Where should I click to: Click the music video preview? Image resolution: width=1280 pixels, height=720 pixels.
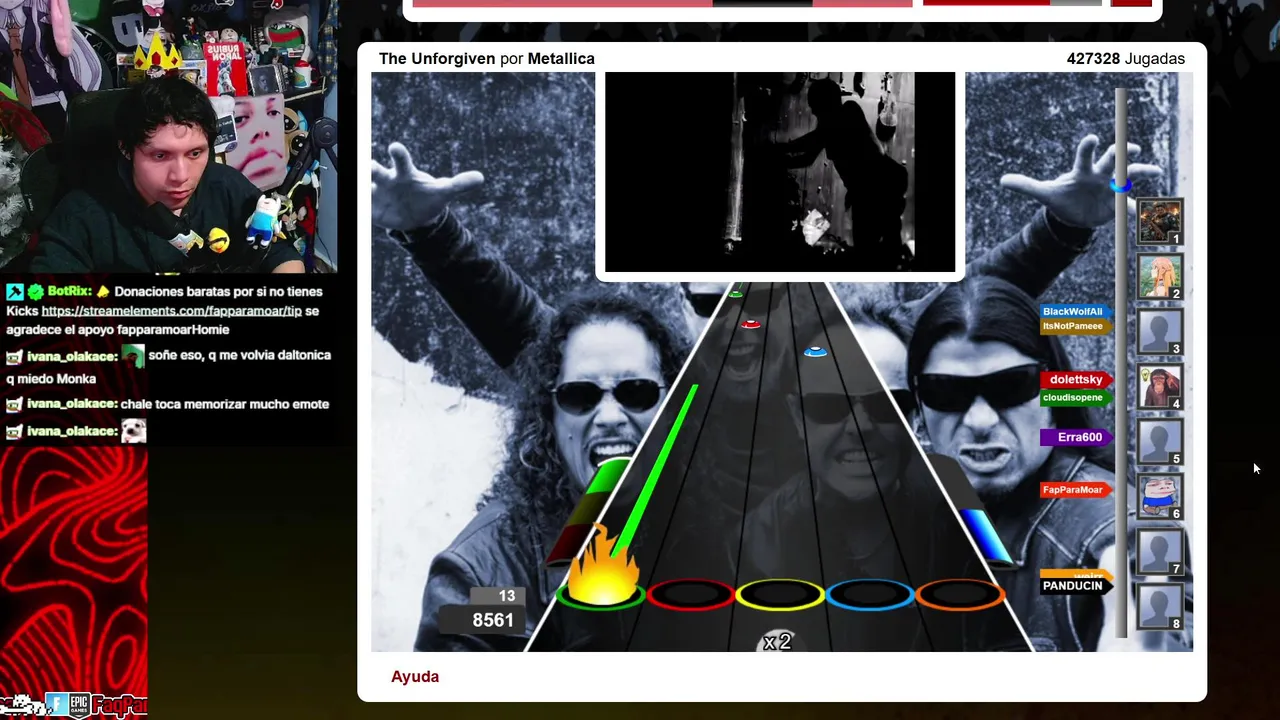(x=780, y=172)
